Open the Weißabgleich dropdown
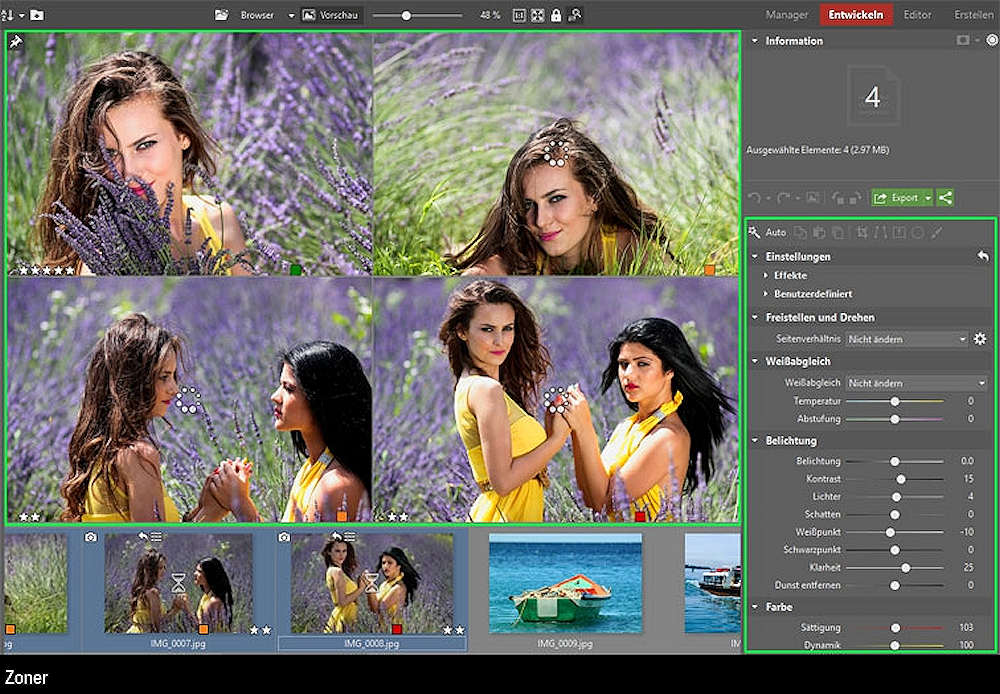This screenshot has width=1000, height=694. click(x=915, y=383)
